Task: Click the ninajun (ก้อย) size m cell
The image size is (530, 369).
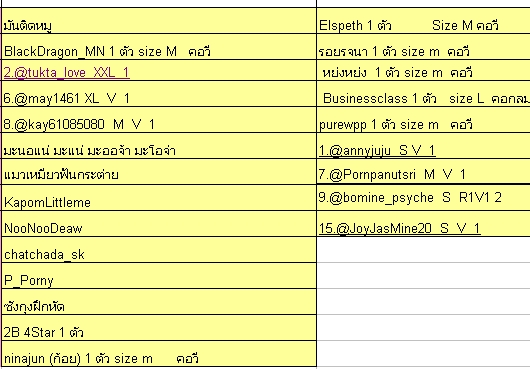Action: click(x=159, y=354)
